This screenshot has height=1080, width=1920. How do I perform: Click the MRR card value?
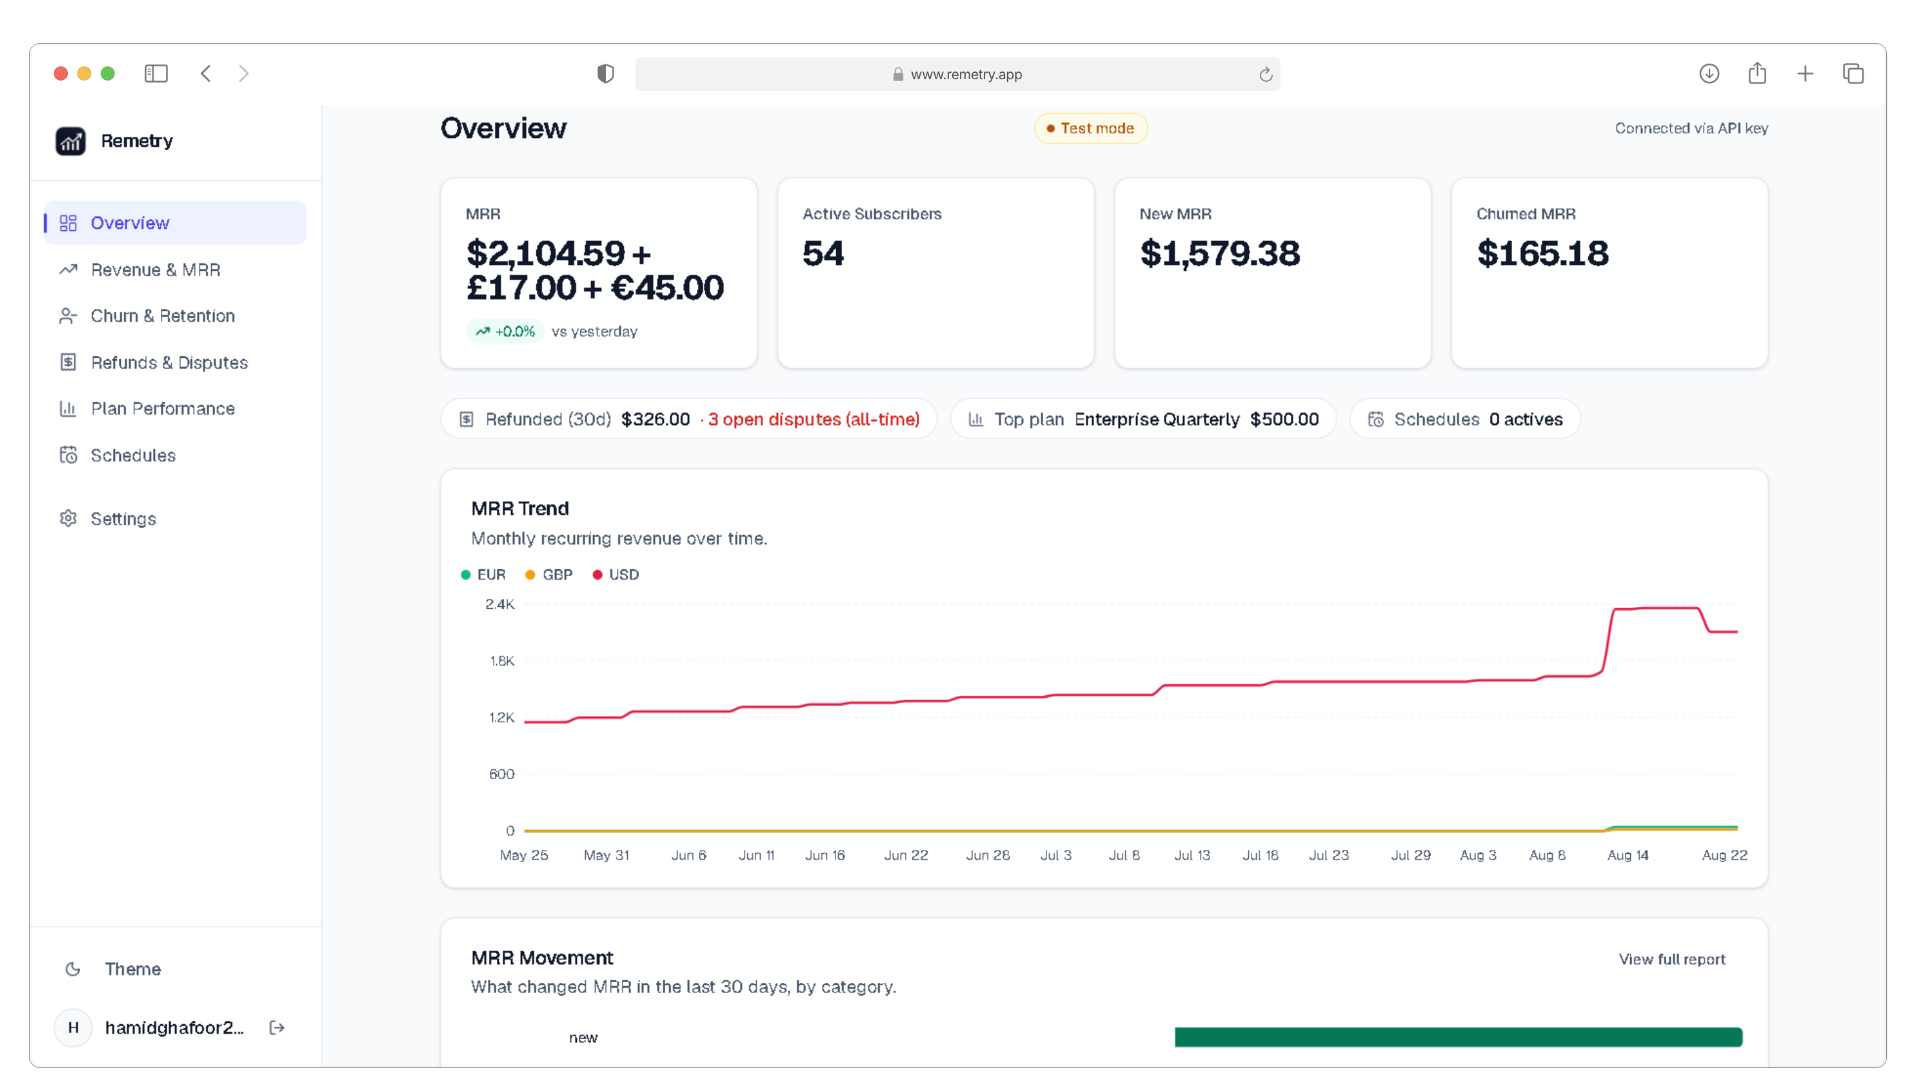coord(595,270)
